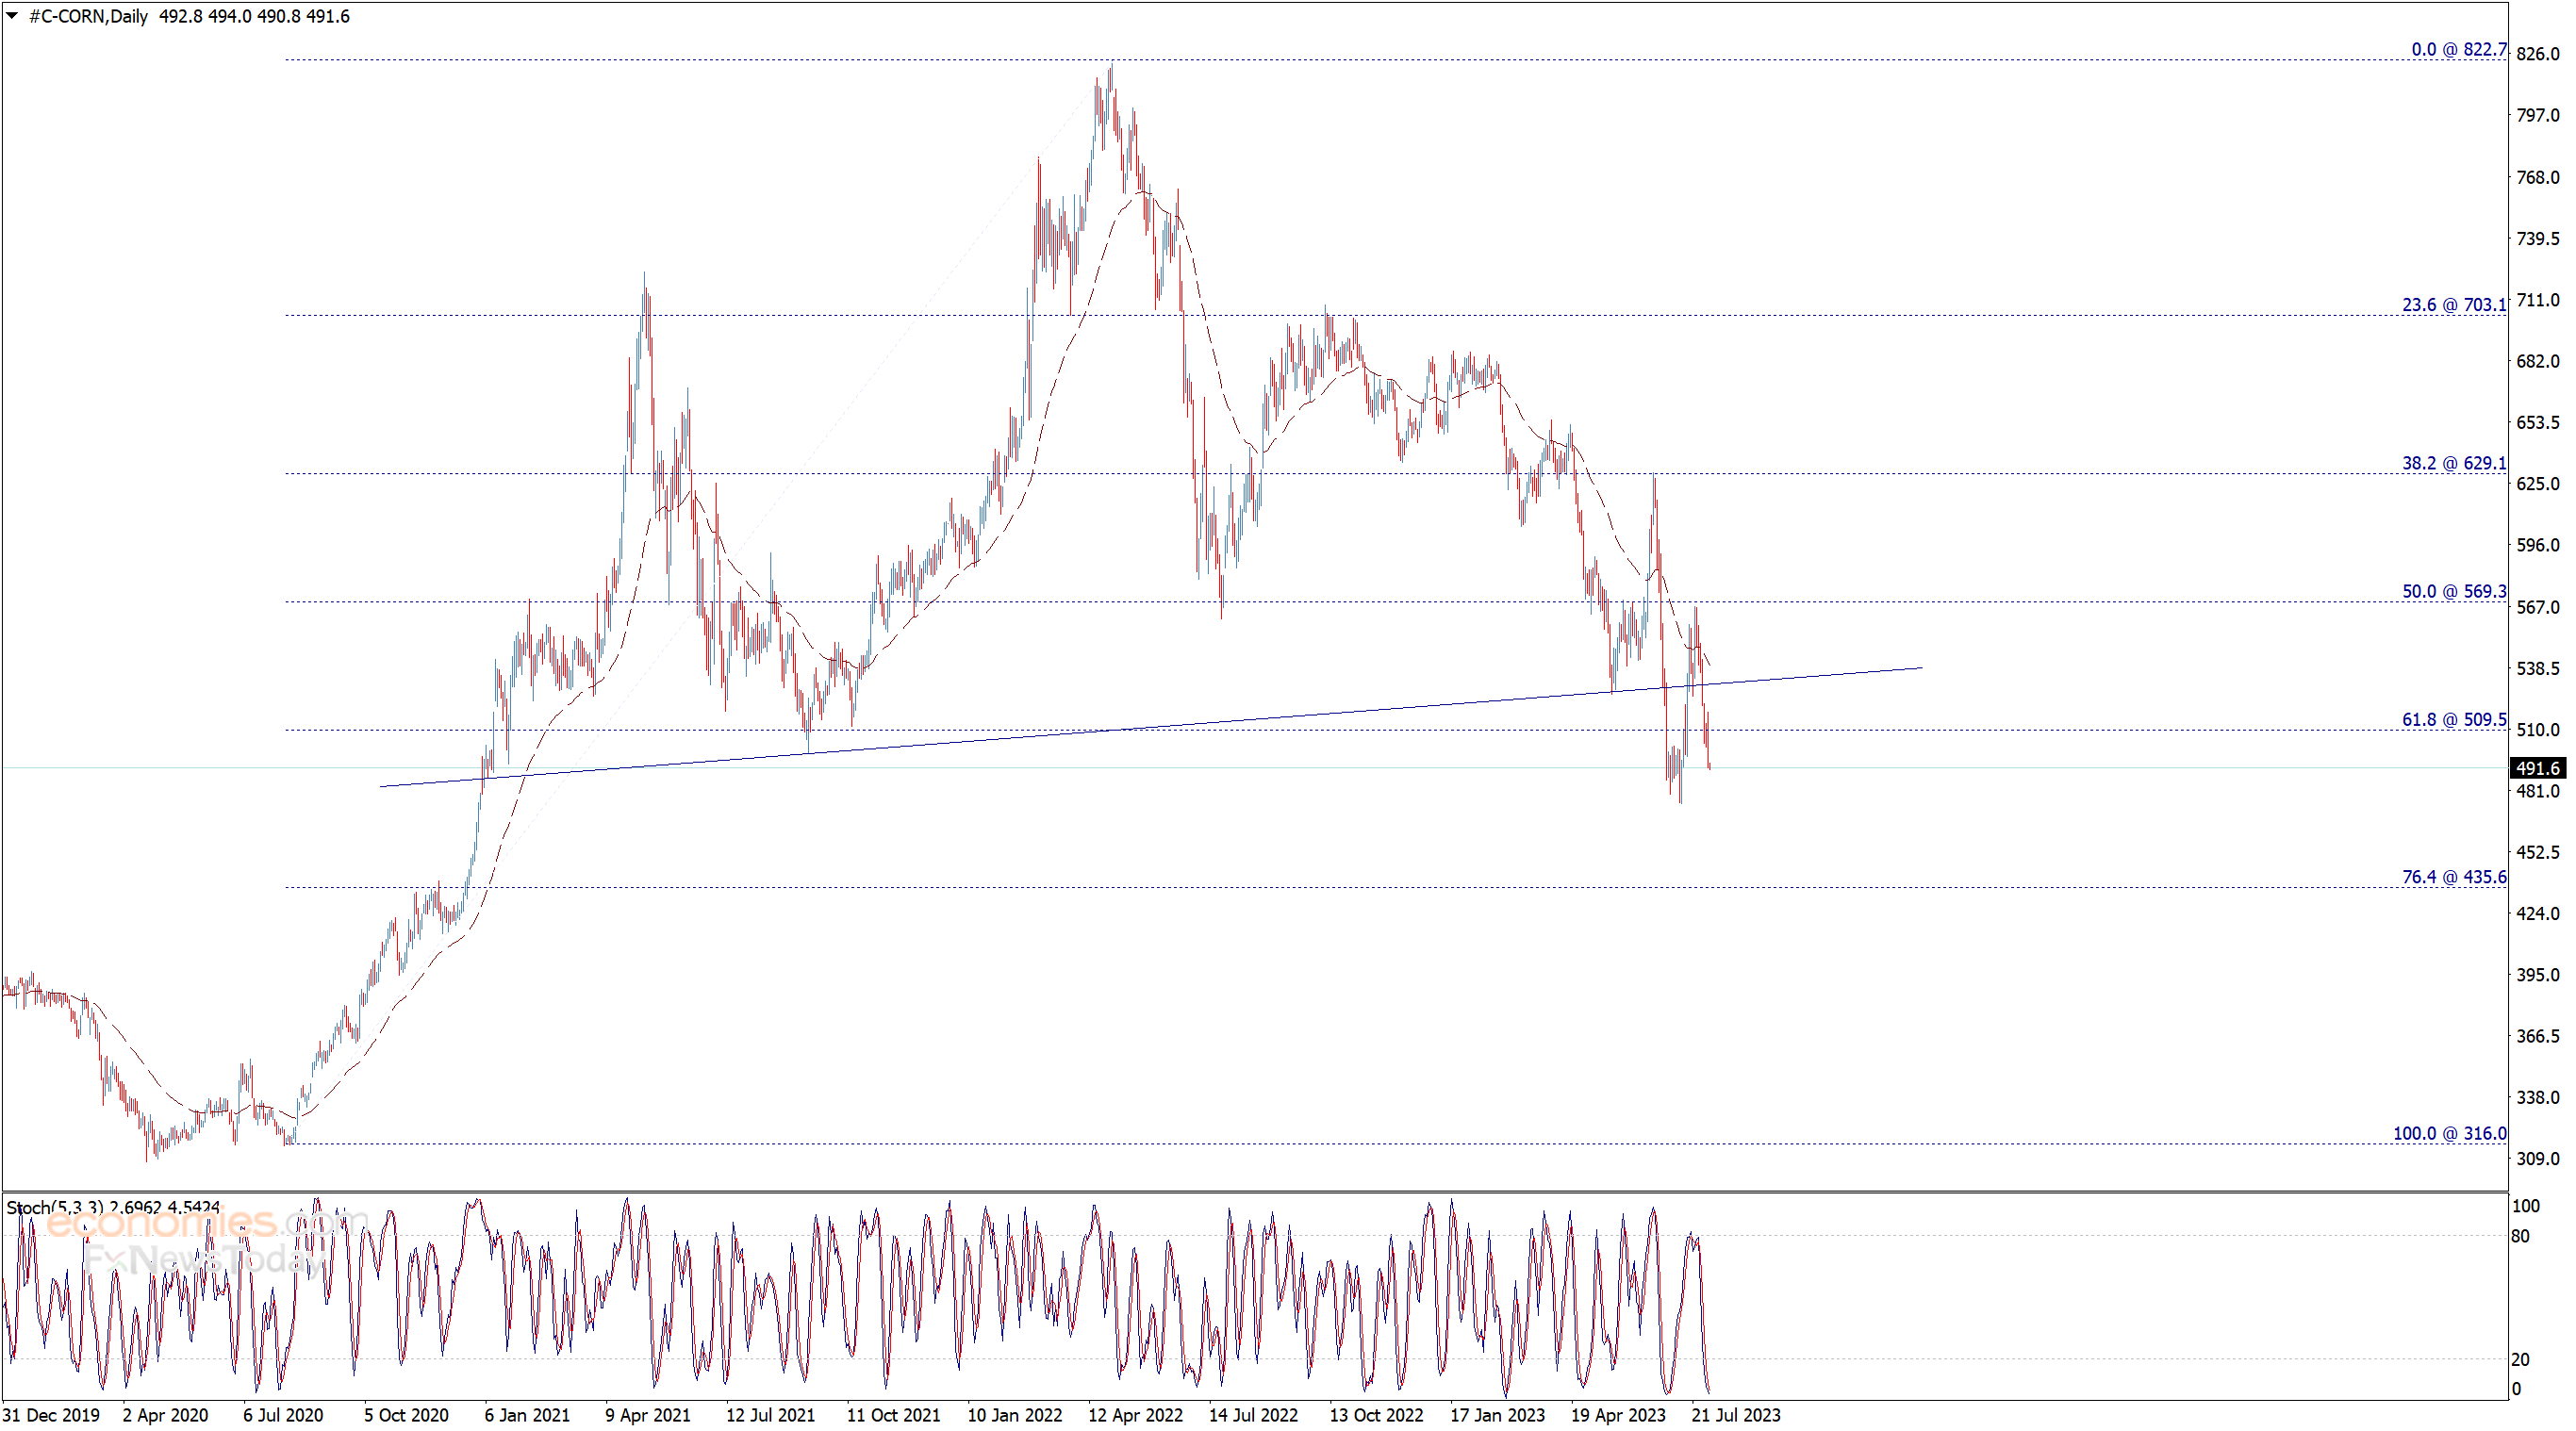Click the 538.5 price axis value

pos(2537,668)
